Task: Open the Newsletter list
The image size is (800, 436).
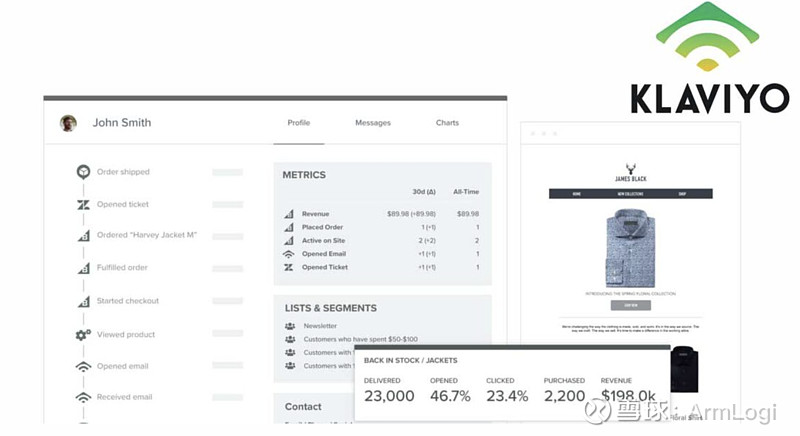Action: tap(320, 326)
